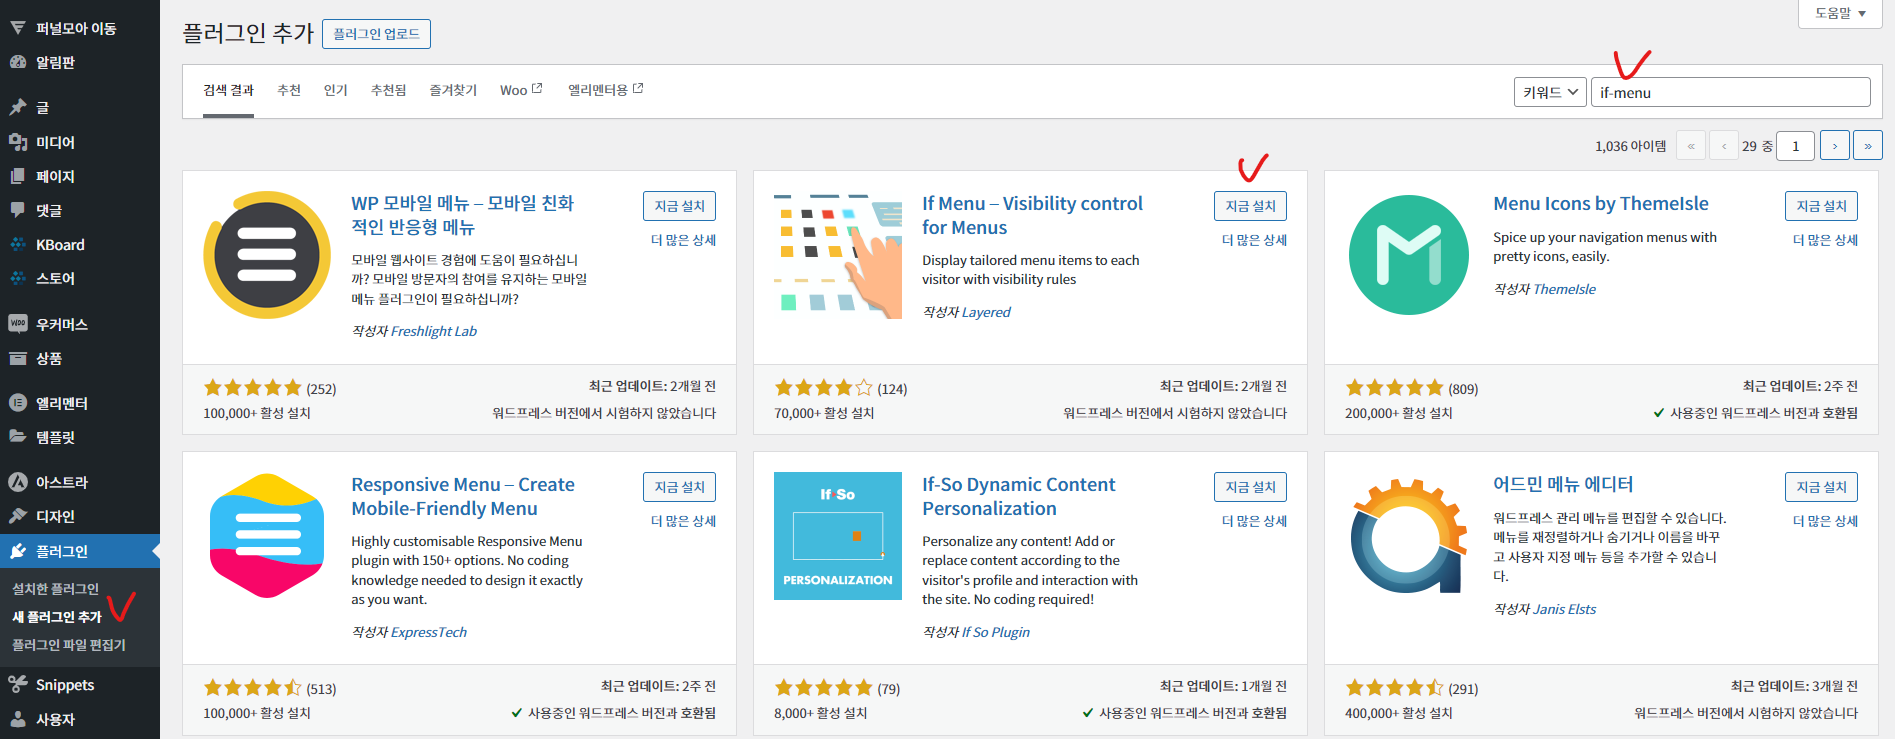The width and height of the screenshot is (1895, 739).
Task: Open the Woo external tab
Action: click(521, 90)
